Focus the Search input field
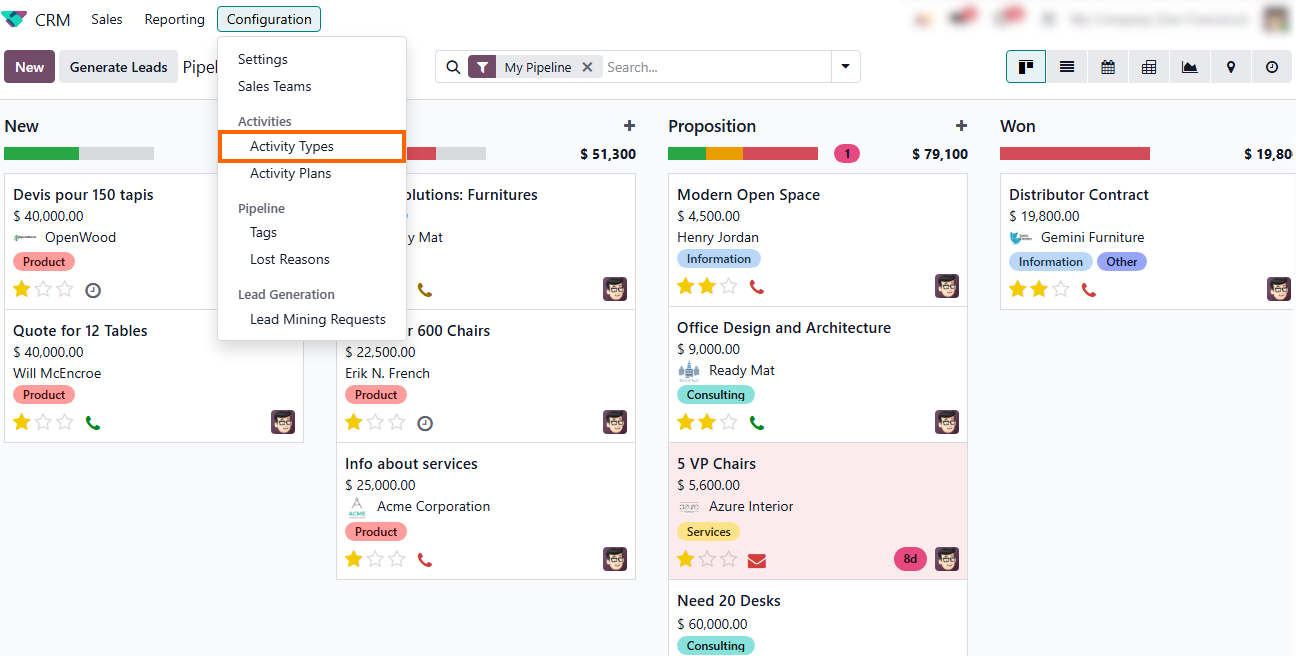This screenshot has height=656, width=1296. pos(715,67)
